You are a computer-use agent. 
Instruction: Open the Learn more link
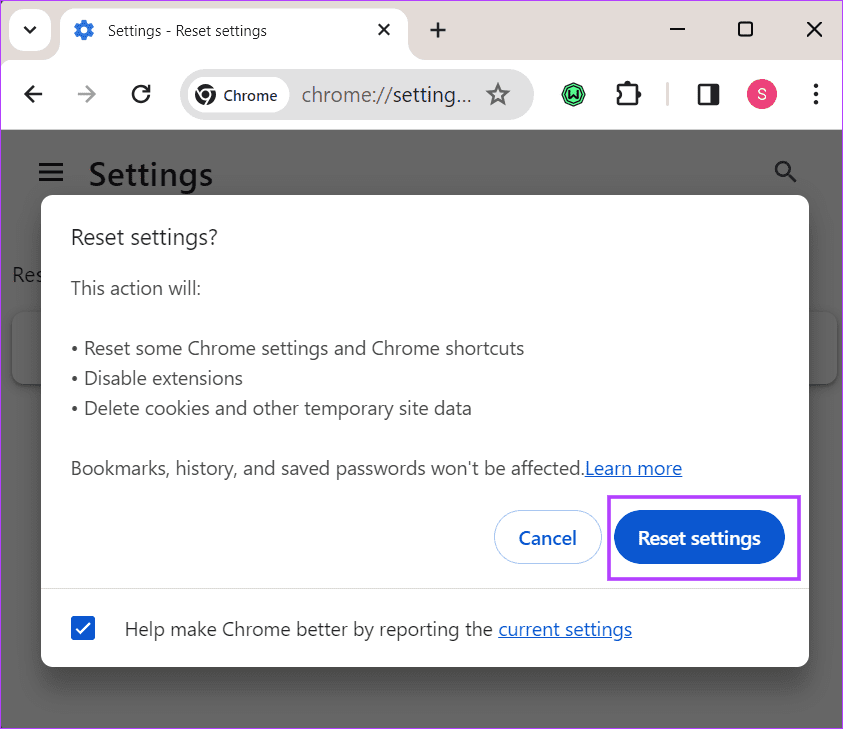click(633, 468)
